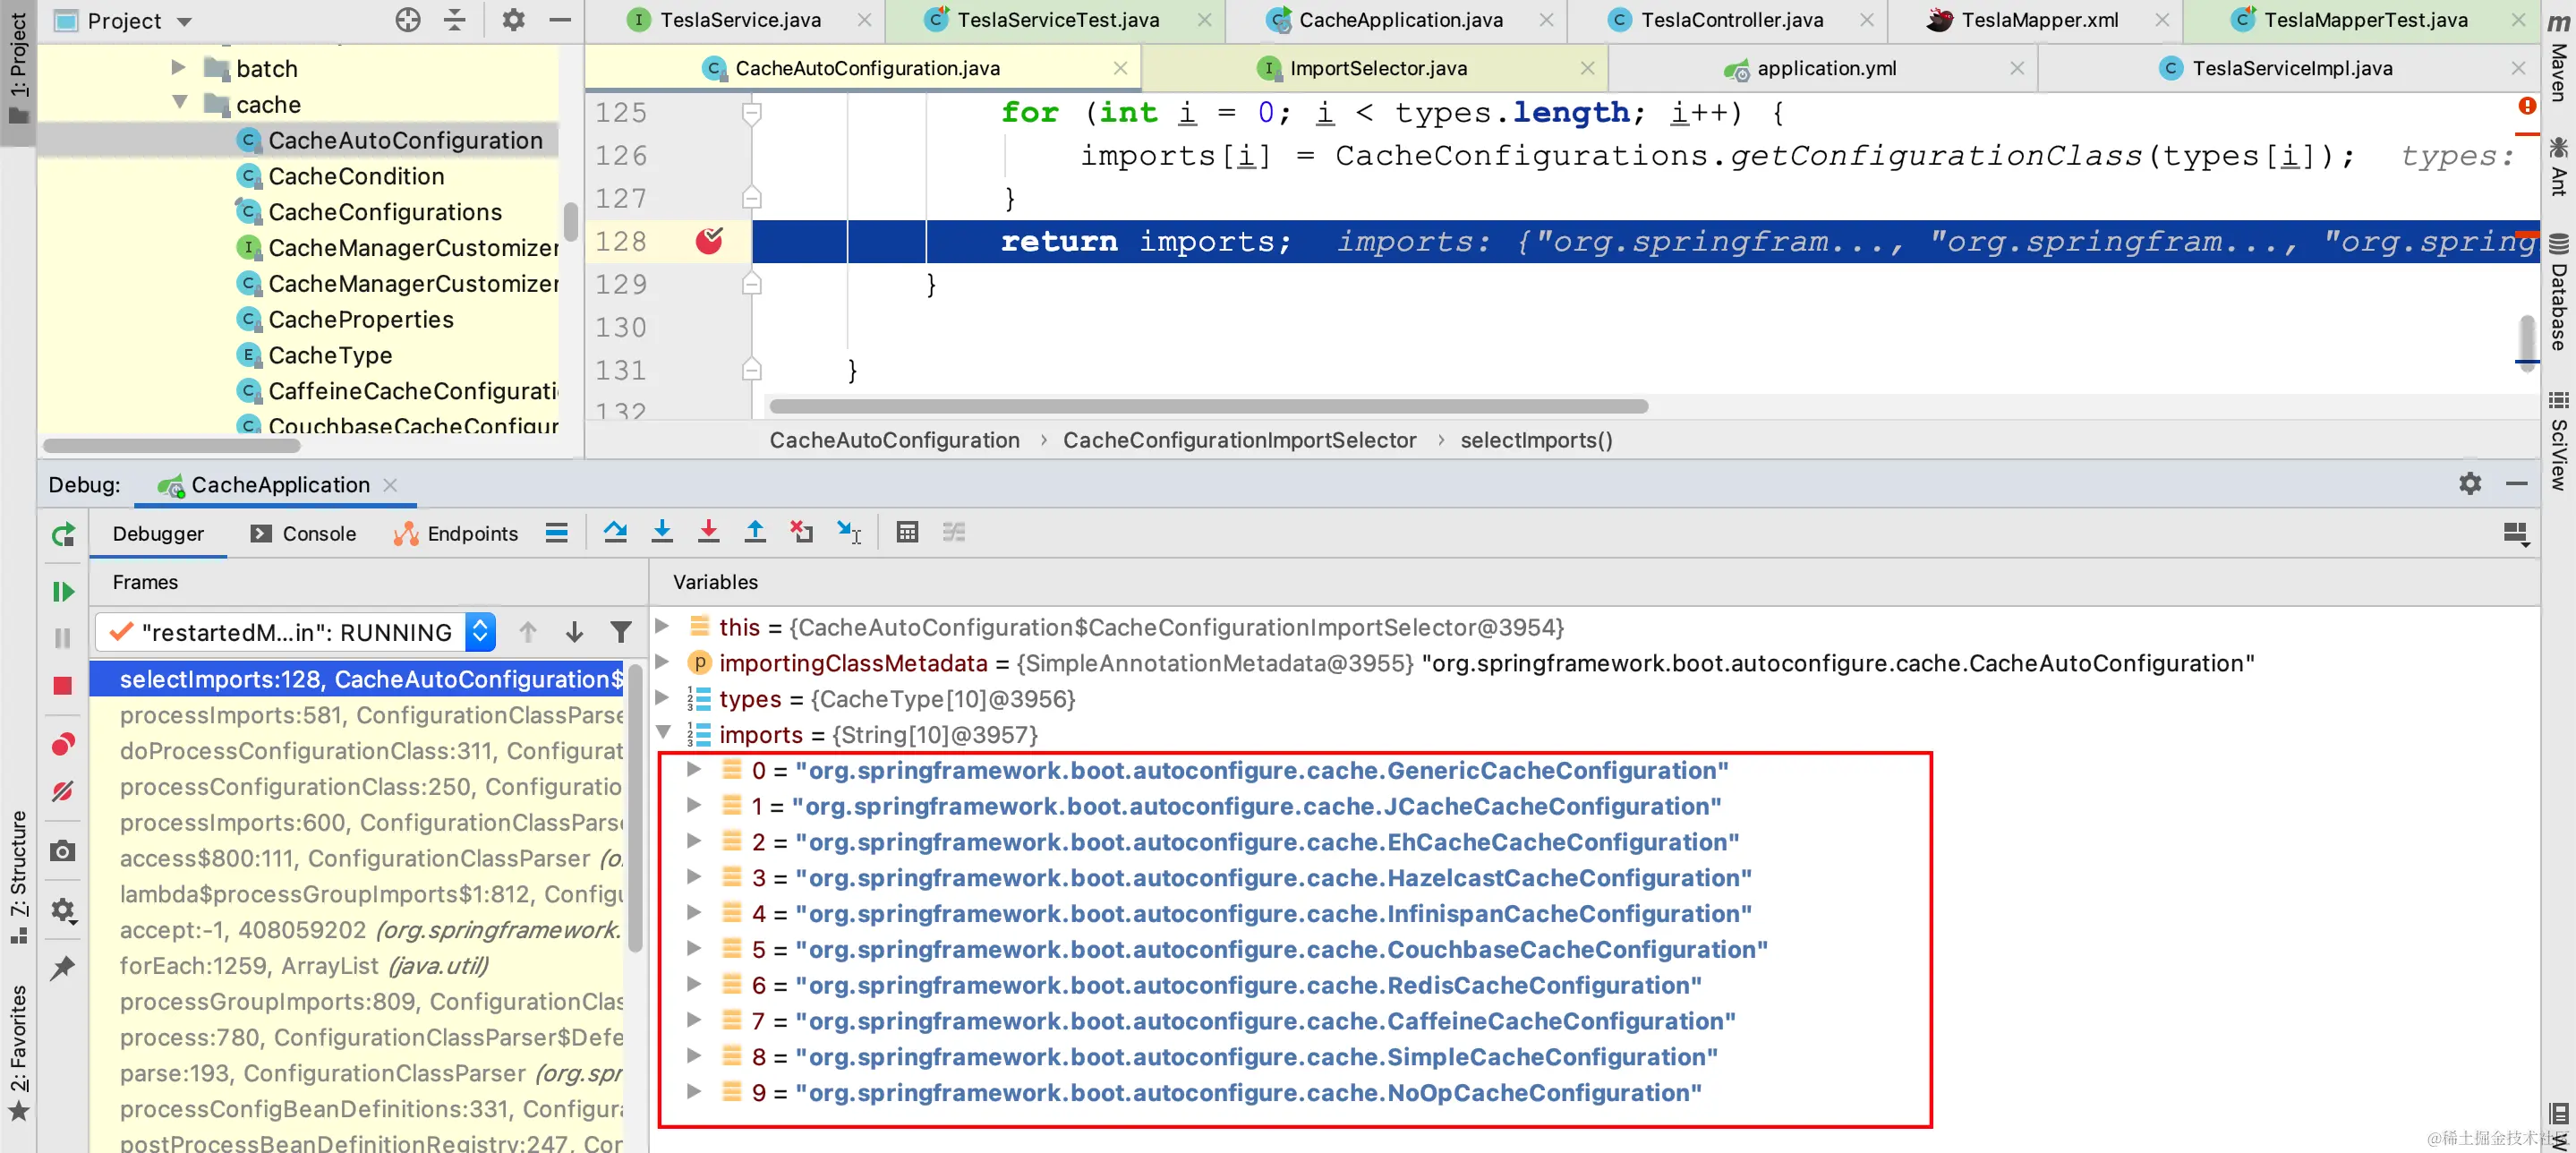Click the Run to Cursor icon

click(848, 532)
